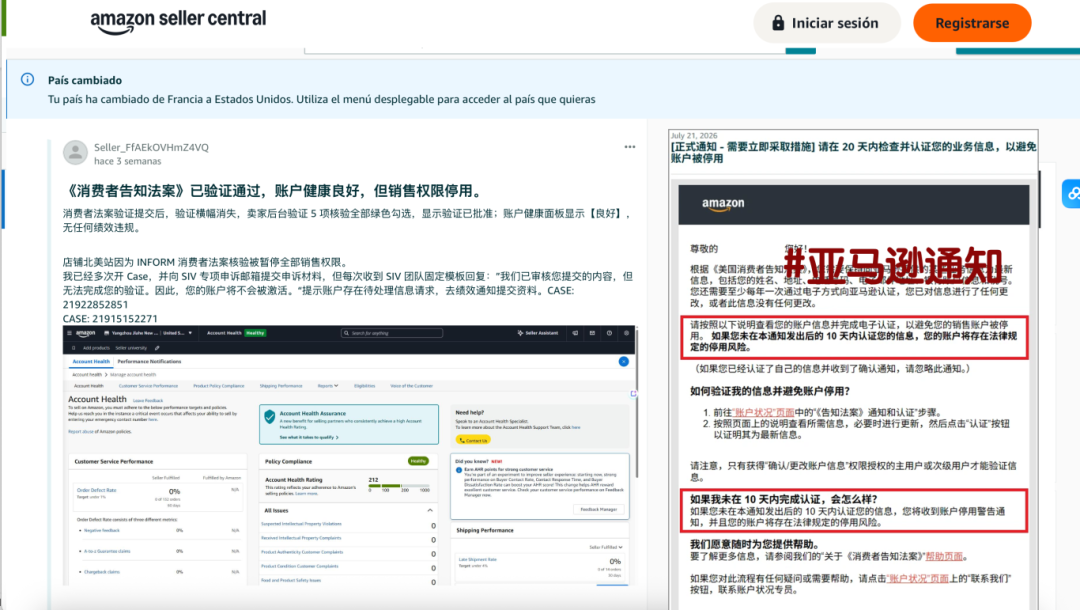
Task: Click the hamburger menu in embedded Seller Central screenshot
Action: tap(69, 333)
